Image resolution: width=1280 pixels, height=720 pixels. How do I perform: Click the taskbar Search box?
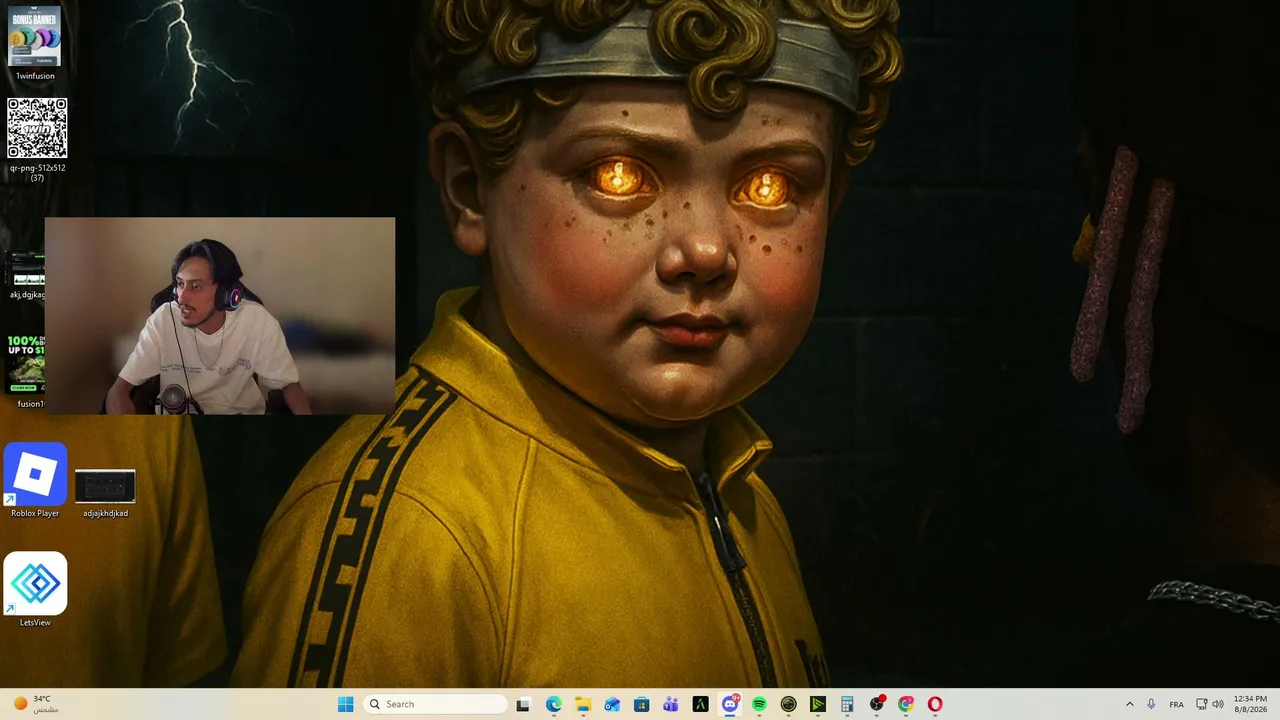tap(435, 704)
